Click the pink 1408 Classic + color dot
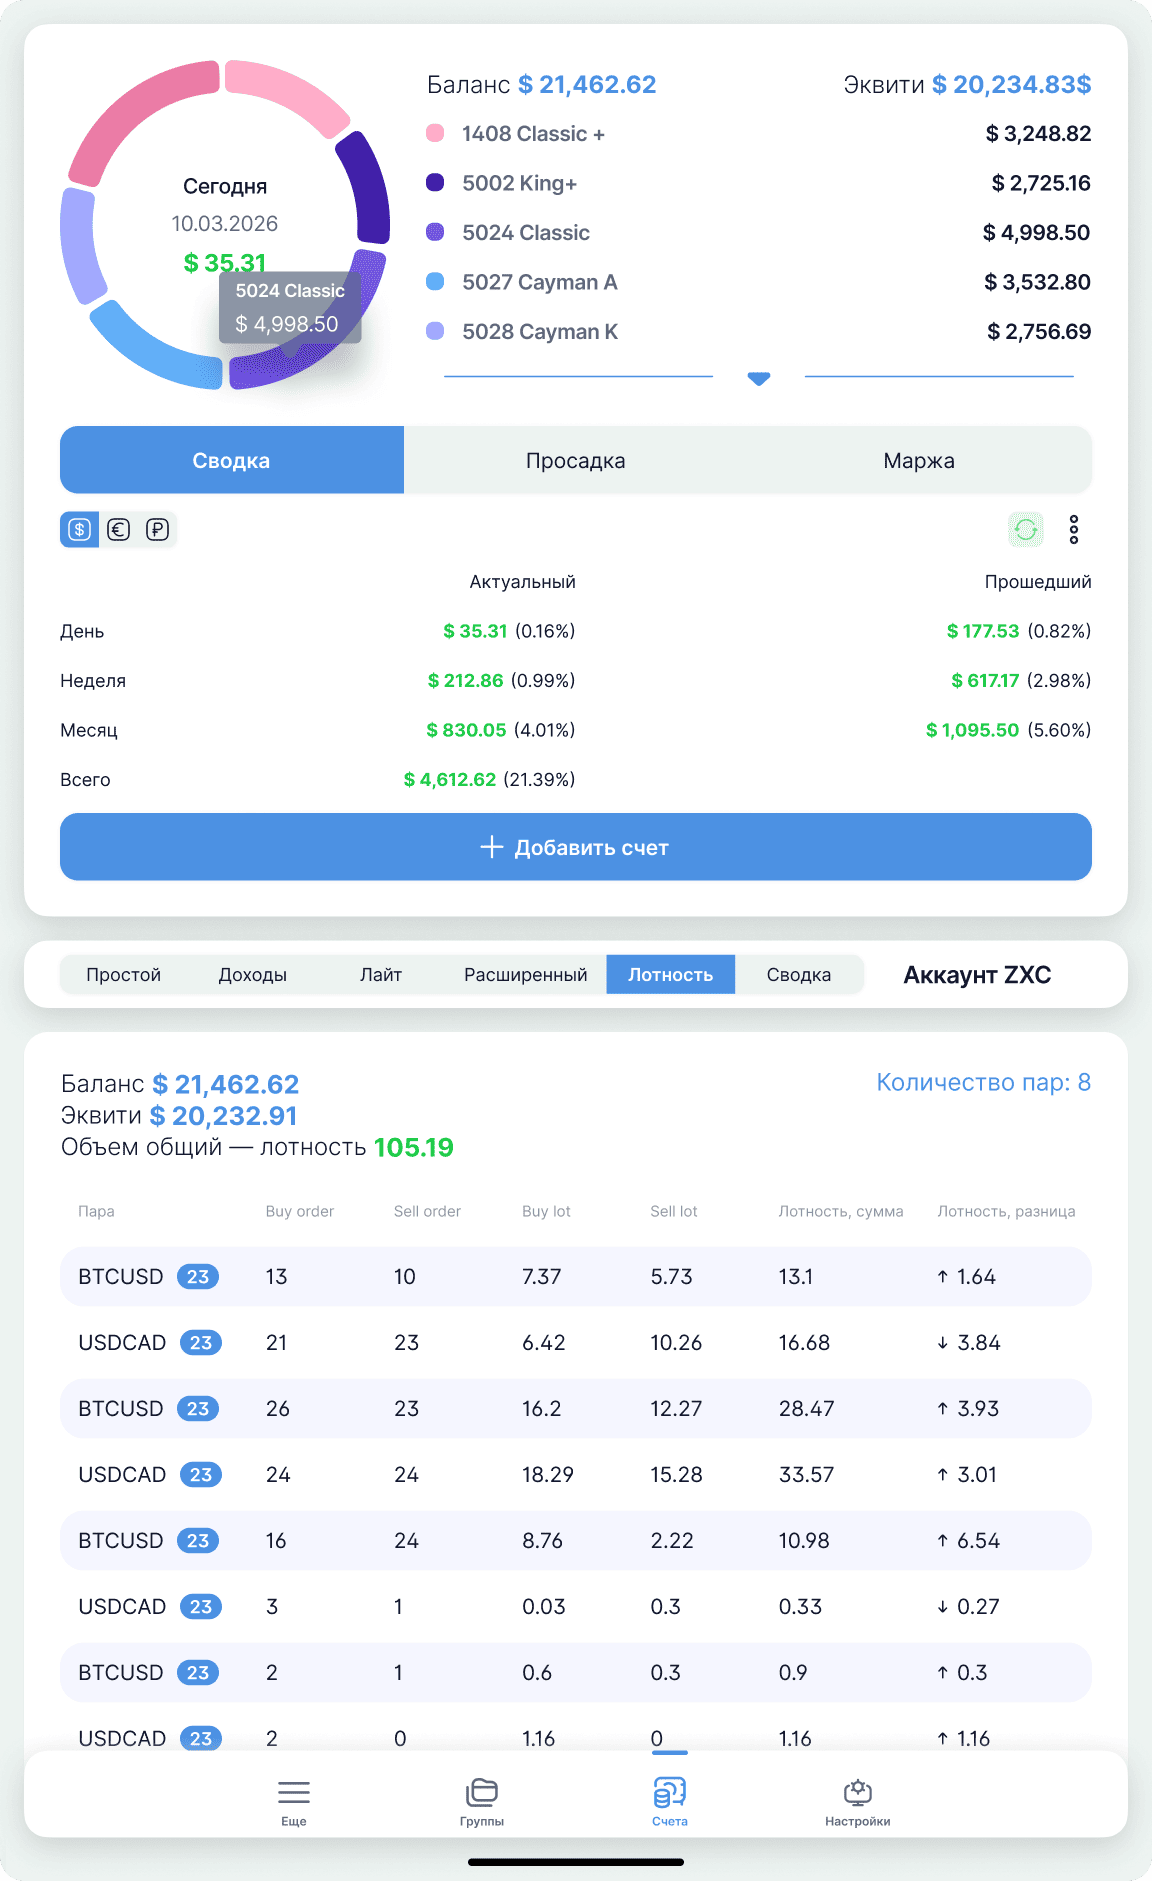The height and width of the screenshot is (1881, 1152). [x=435, y=134]
